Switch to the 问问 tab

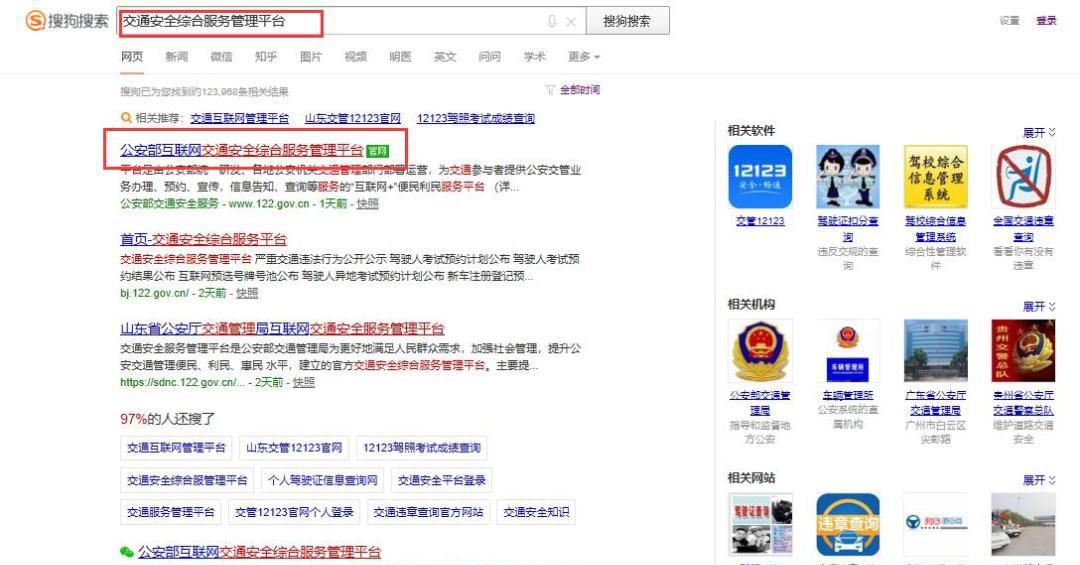pos(490,56)
